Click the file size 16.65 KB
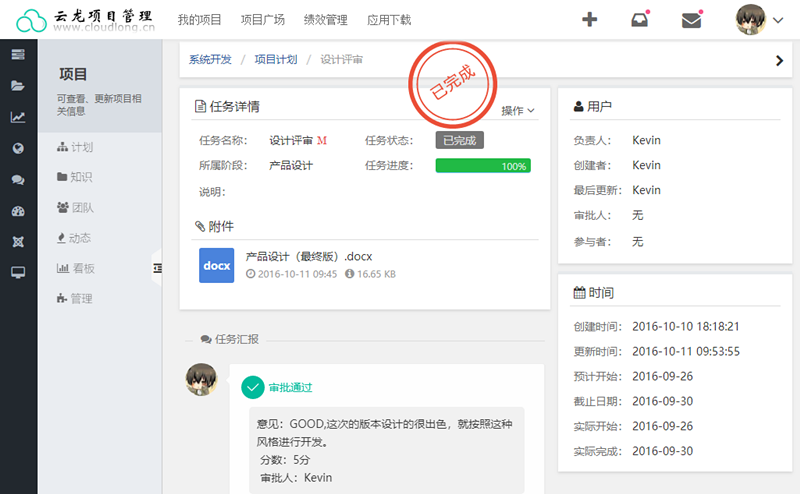Screen dimensions: 800x494 pyautogui.click(x=377, y=274)
